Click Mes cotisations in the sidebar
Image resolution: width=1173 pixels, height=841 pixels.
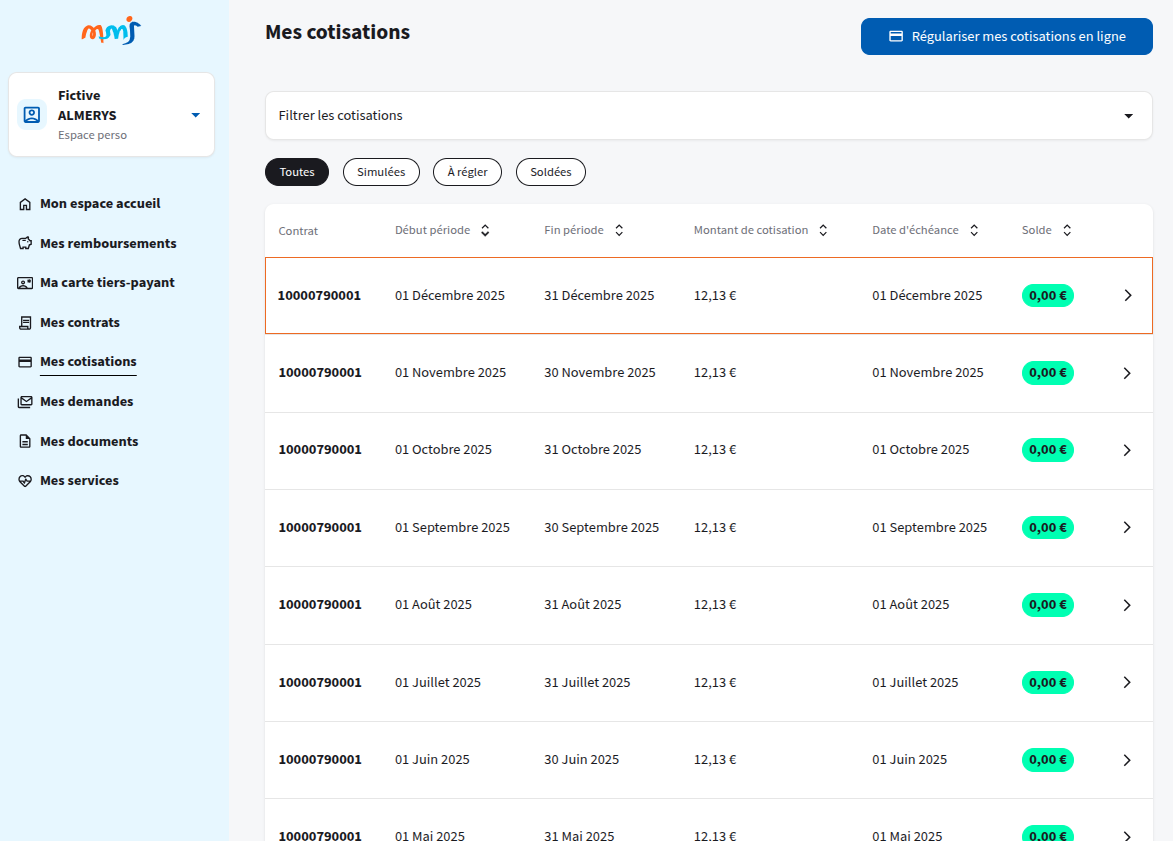point(88,361)
